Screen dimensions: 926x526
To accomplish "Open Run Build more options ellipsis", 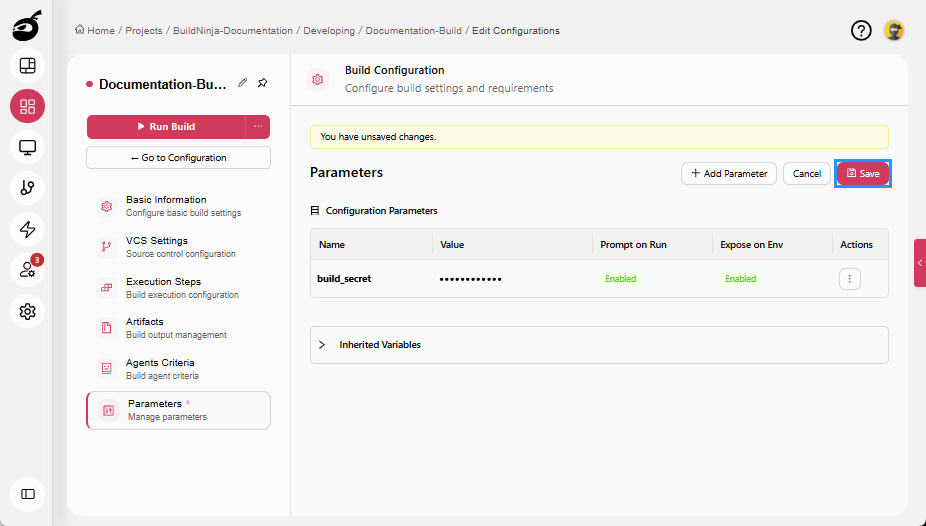I will coord(258,126).
